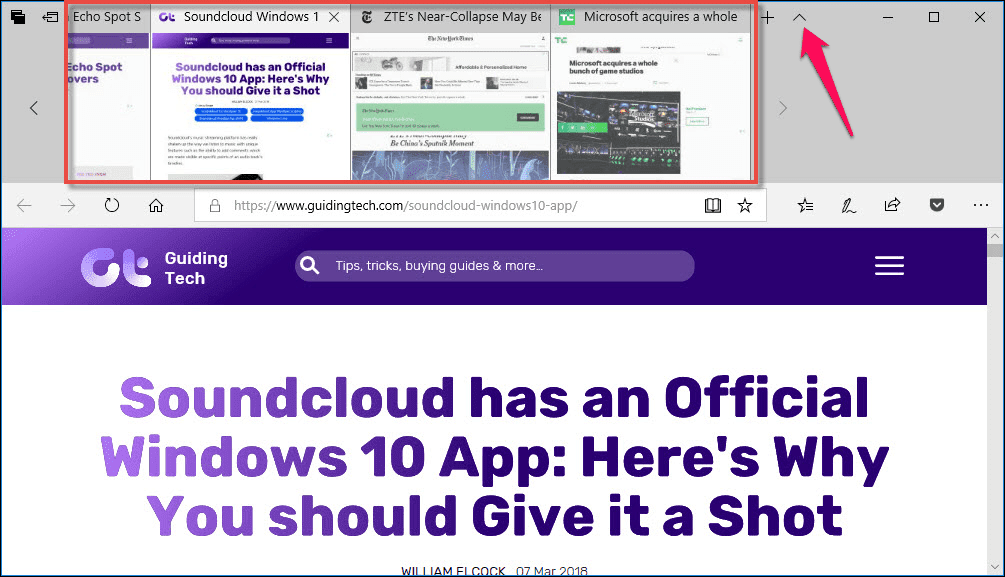Open the tabs you've set aside icon
The image size is (1005, 577).
pos(18,17)
